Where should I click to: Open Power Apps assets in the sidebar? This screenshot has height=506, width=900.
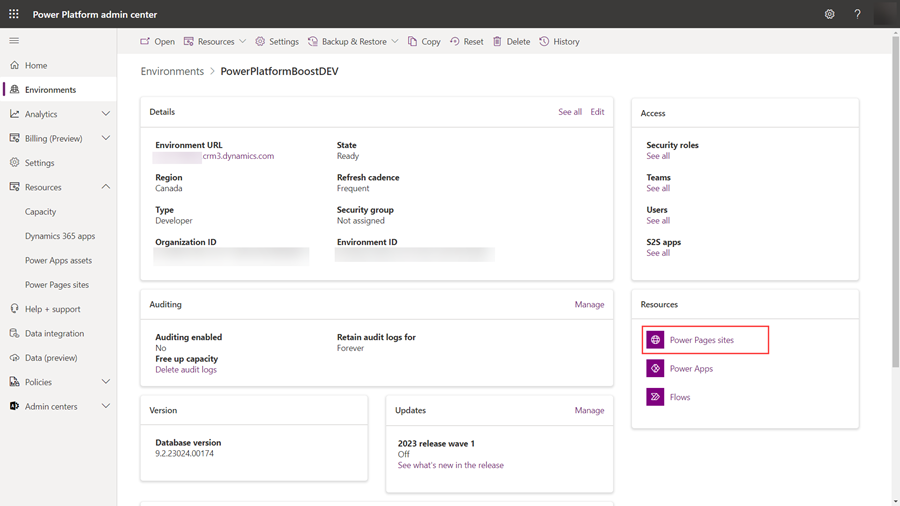click(x=58, y=260)
